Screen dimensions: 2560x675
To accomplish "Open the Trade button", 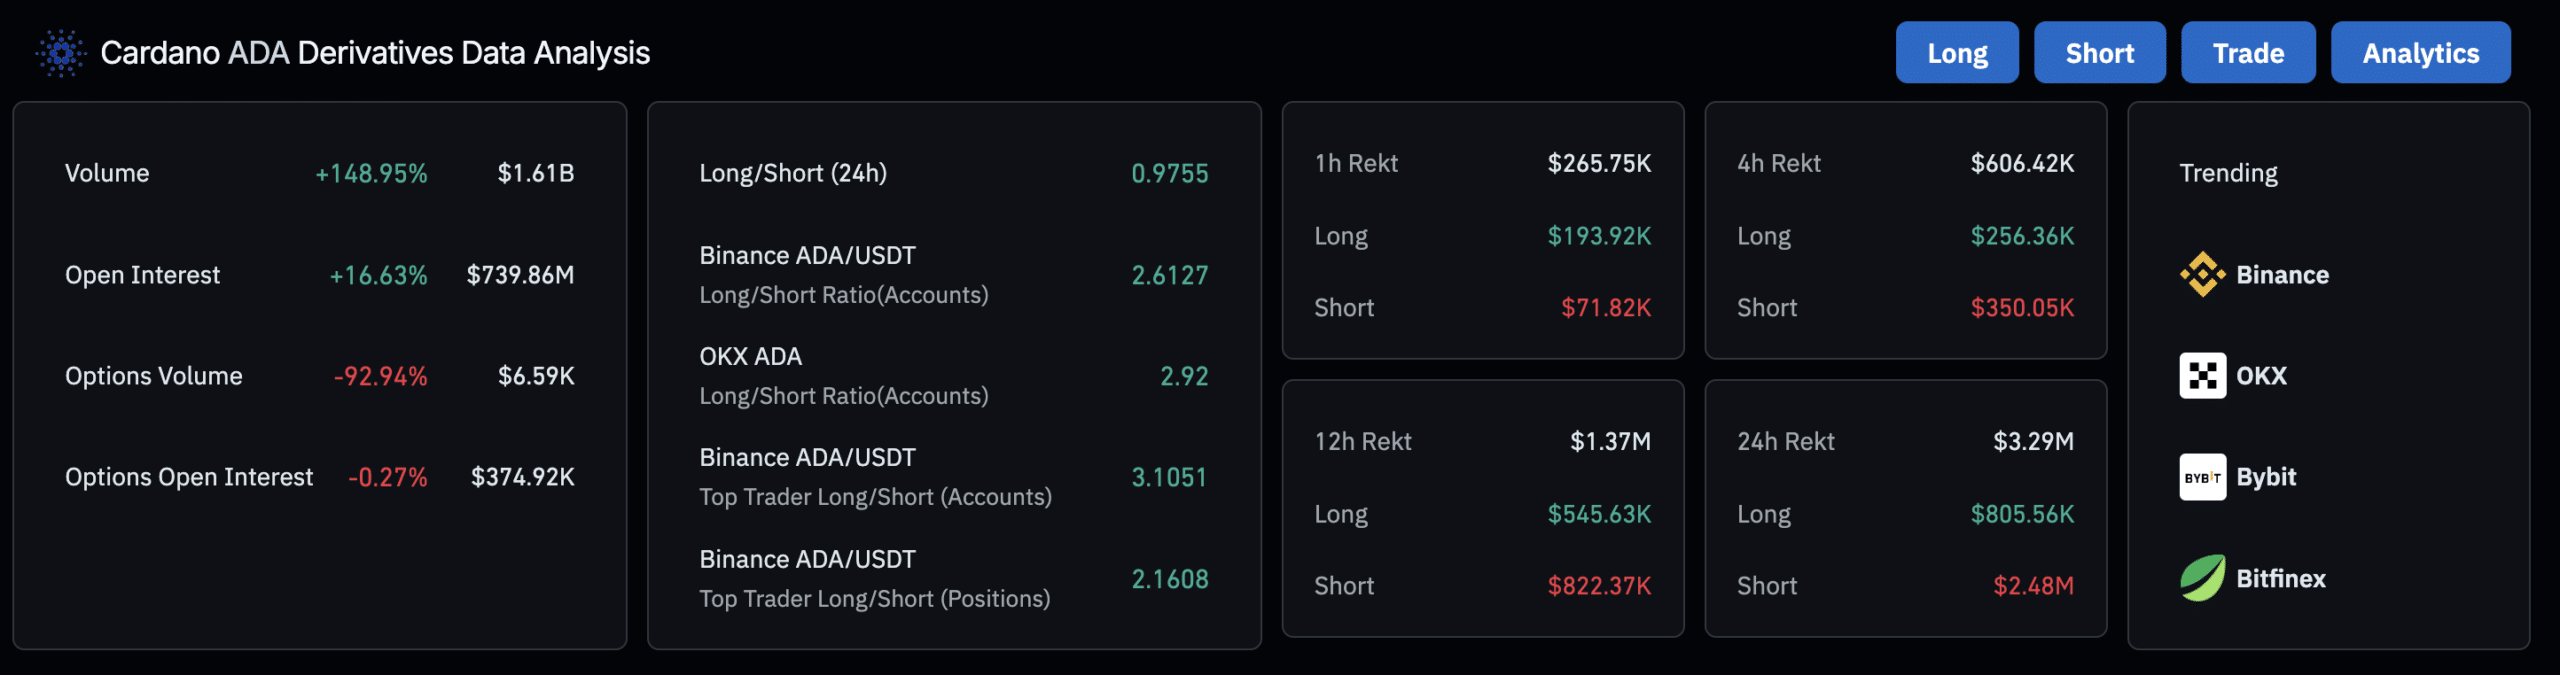I will pyautogui.click(x=2248, y=53).
